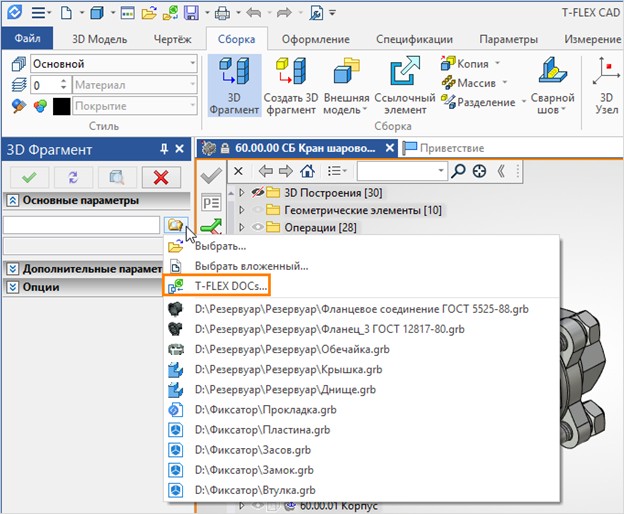624x514 pixels.
Task: Pin the 3D Фрагмент panel
Action: (164, 149)
